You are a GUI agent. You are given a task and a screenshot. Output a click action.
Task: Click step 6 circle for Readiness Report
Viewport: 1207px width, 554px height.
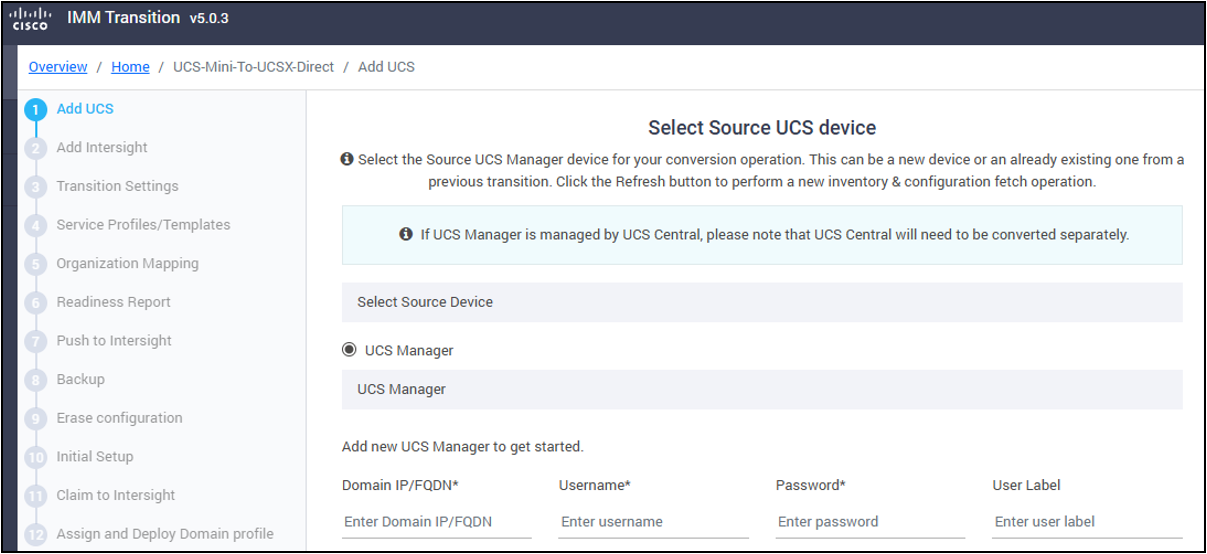36,303
